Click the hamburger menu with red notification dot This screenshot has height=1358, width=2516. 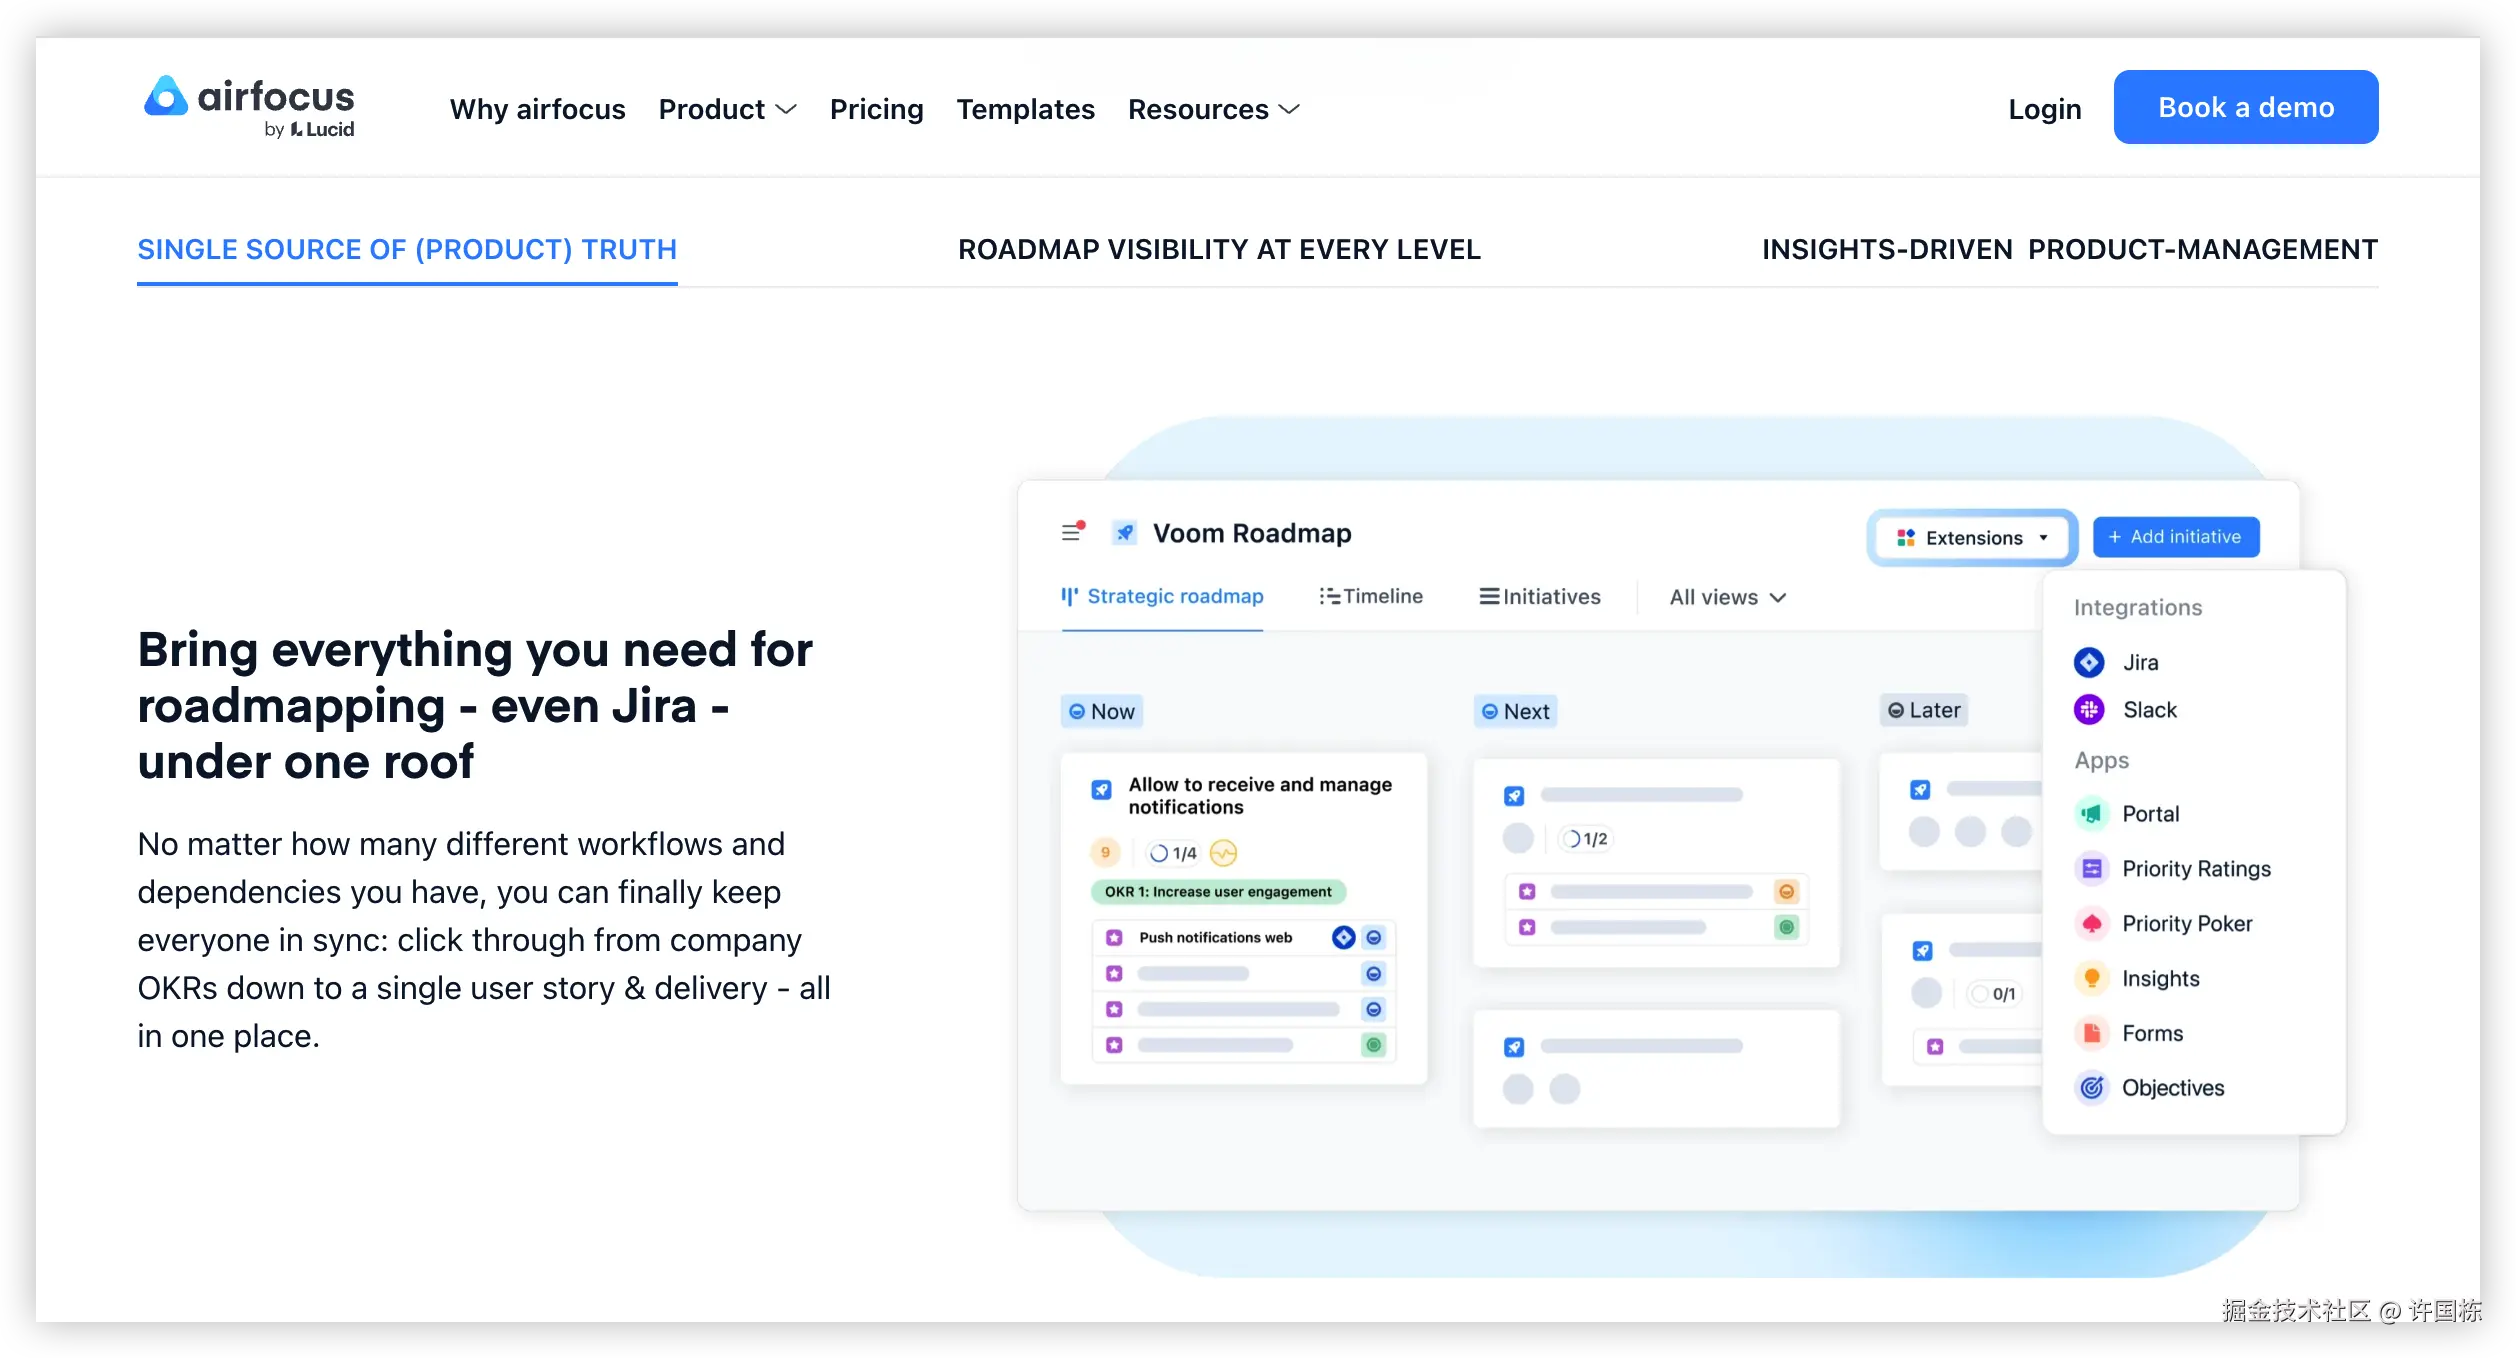click(1072, 532)
